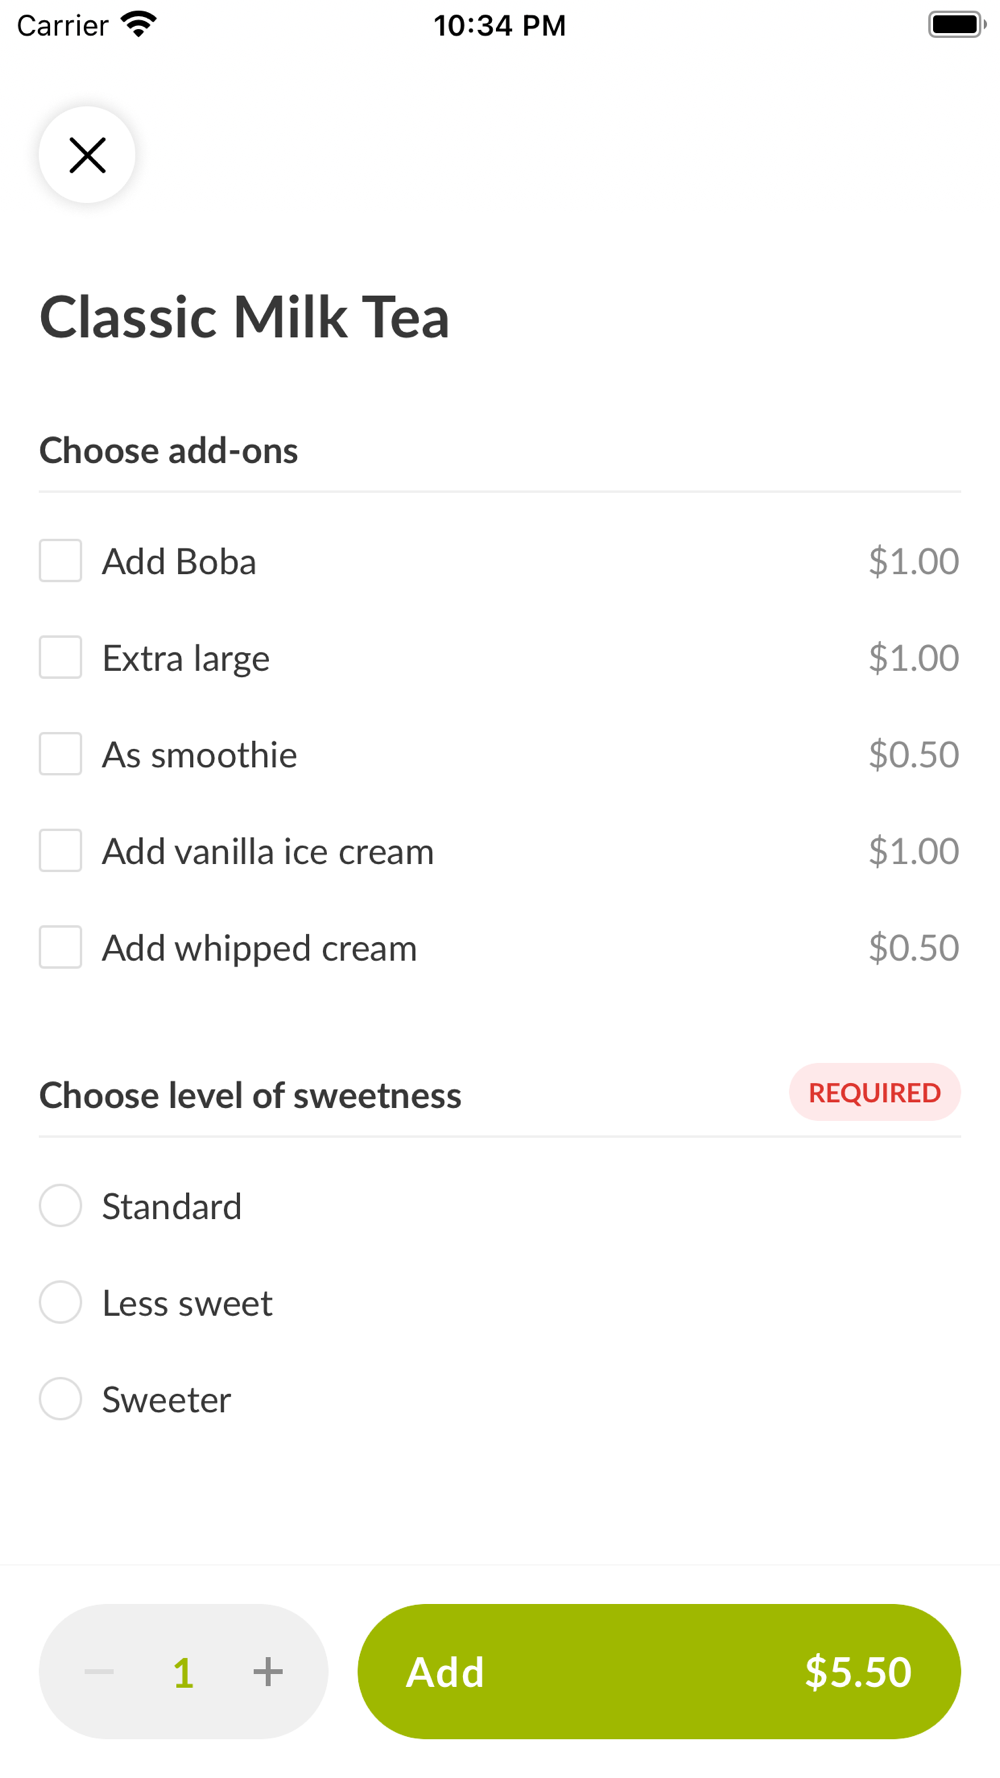The width and height of the screenshot is (1000, 1778).
Task: Pick the Sweeter radio option
Action: tap(60, 1399)
